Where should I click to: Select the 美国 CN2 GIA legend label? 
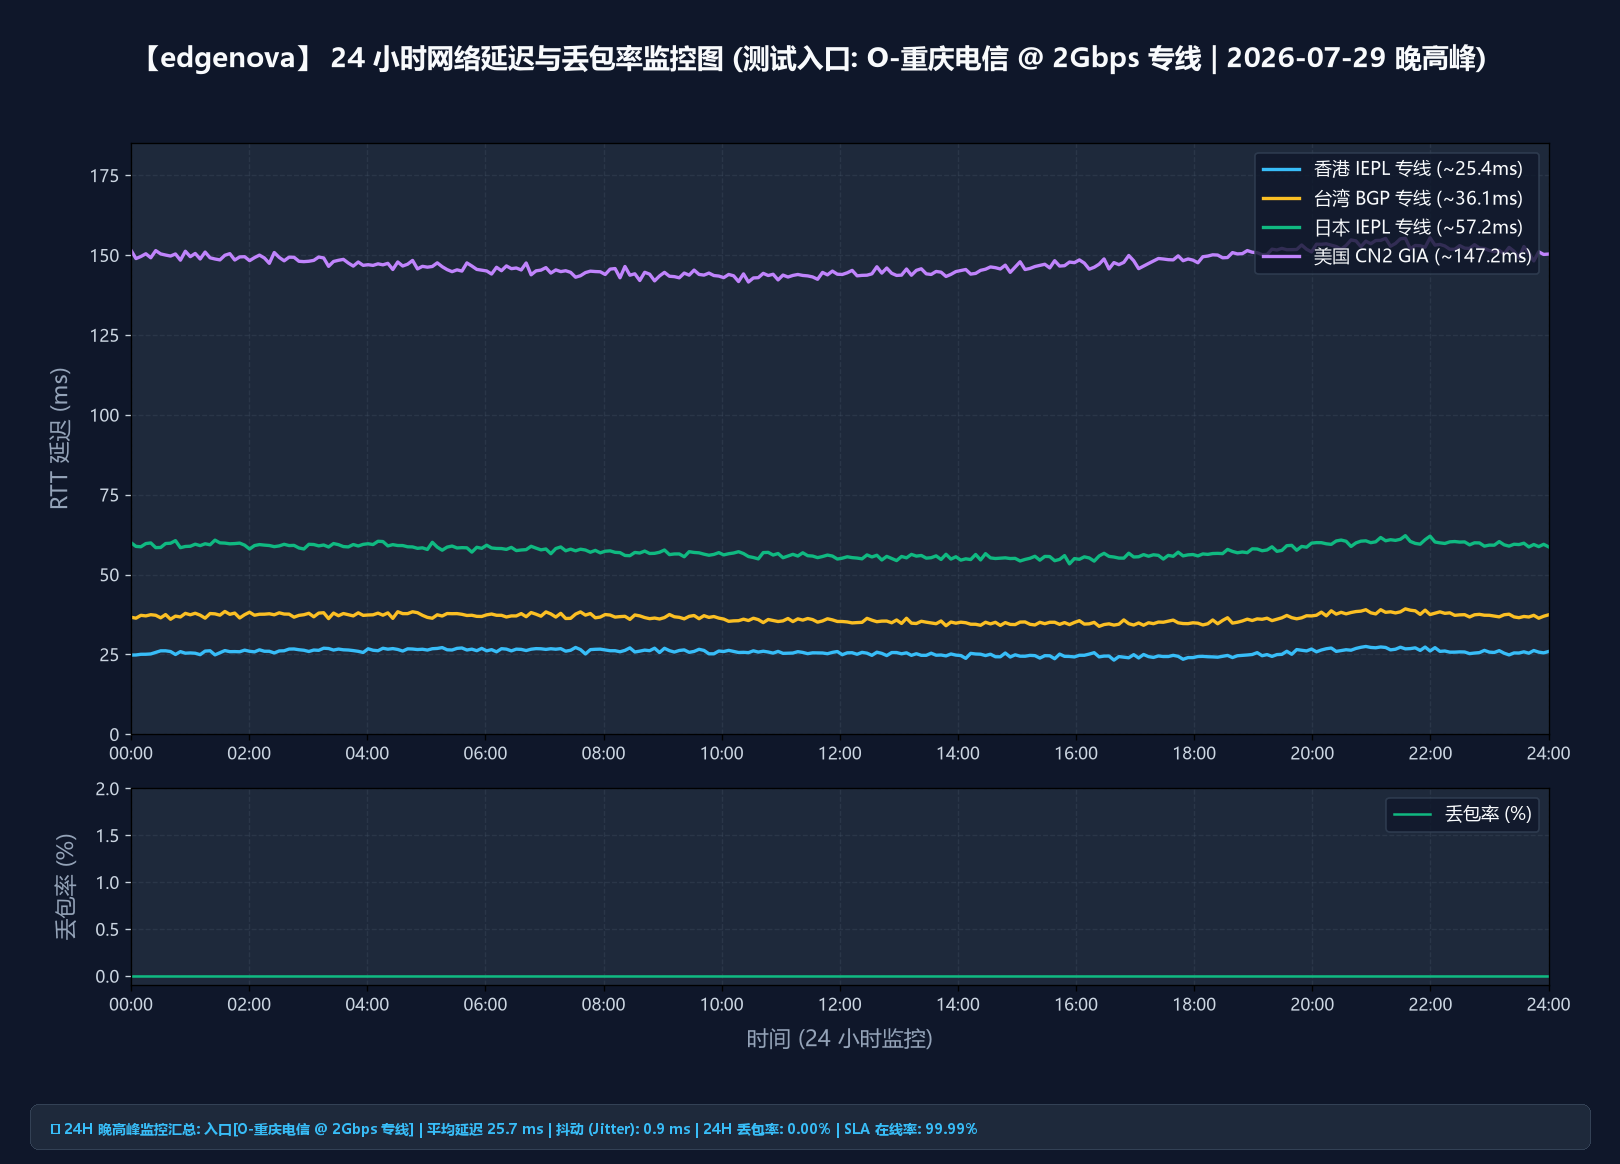point(1422,256)
